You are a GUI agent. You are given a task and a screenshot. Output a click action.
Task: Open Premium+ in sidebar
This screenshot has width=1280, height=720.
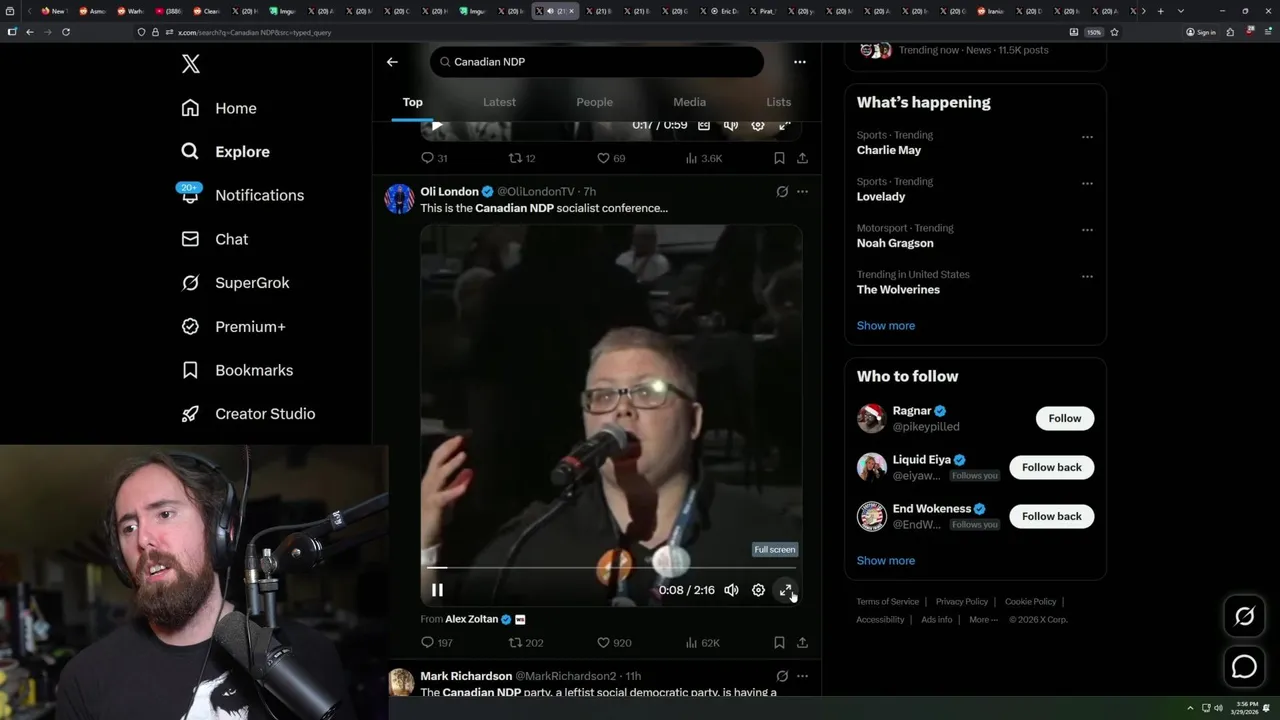[233, 327]
